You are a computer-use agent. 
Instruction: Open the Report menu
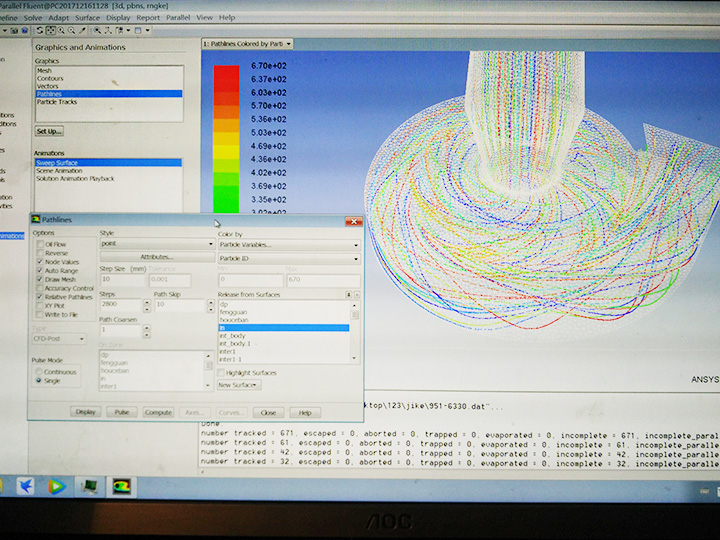click(148, 17)
